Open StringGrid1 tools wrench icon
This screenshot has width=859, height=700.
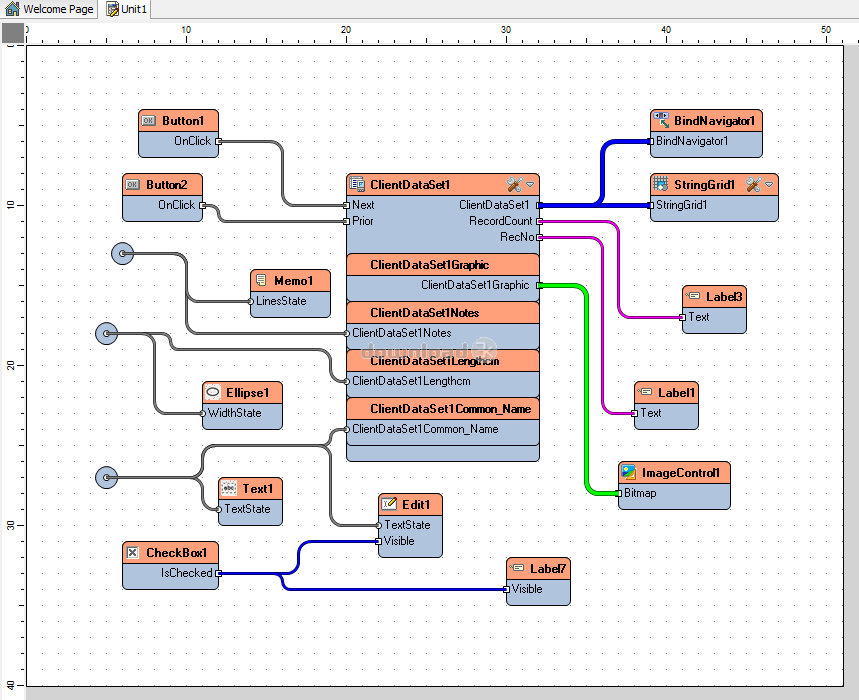[x=753, y=185]
